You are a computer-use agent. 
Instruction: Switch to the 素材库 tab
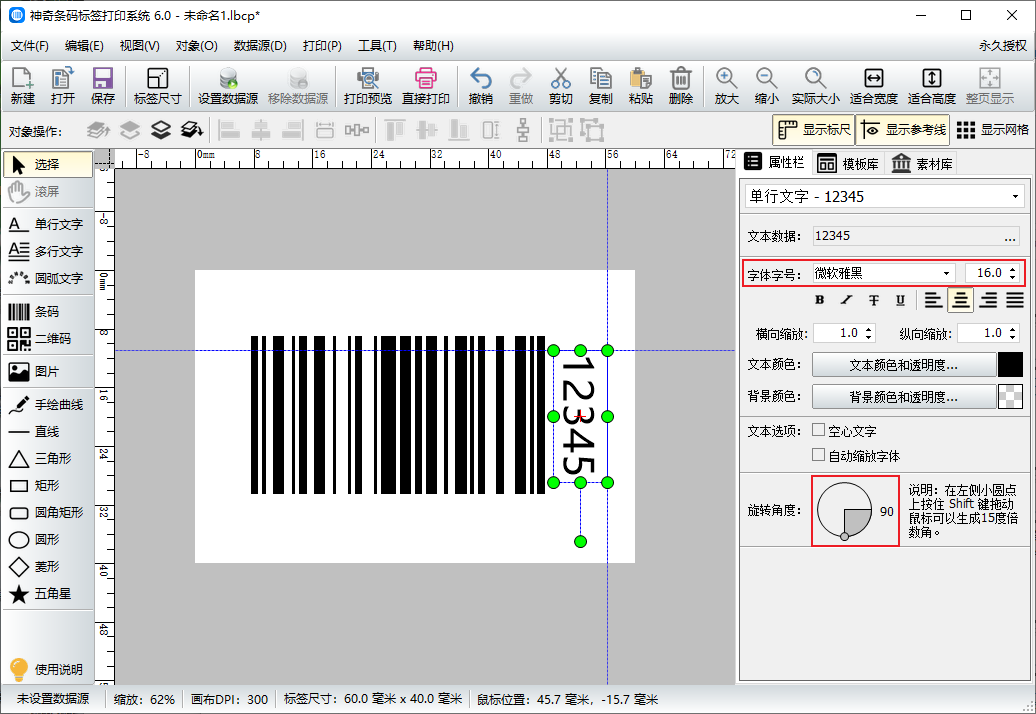(922, 164)
